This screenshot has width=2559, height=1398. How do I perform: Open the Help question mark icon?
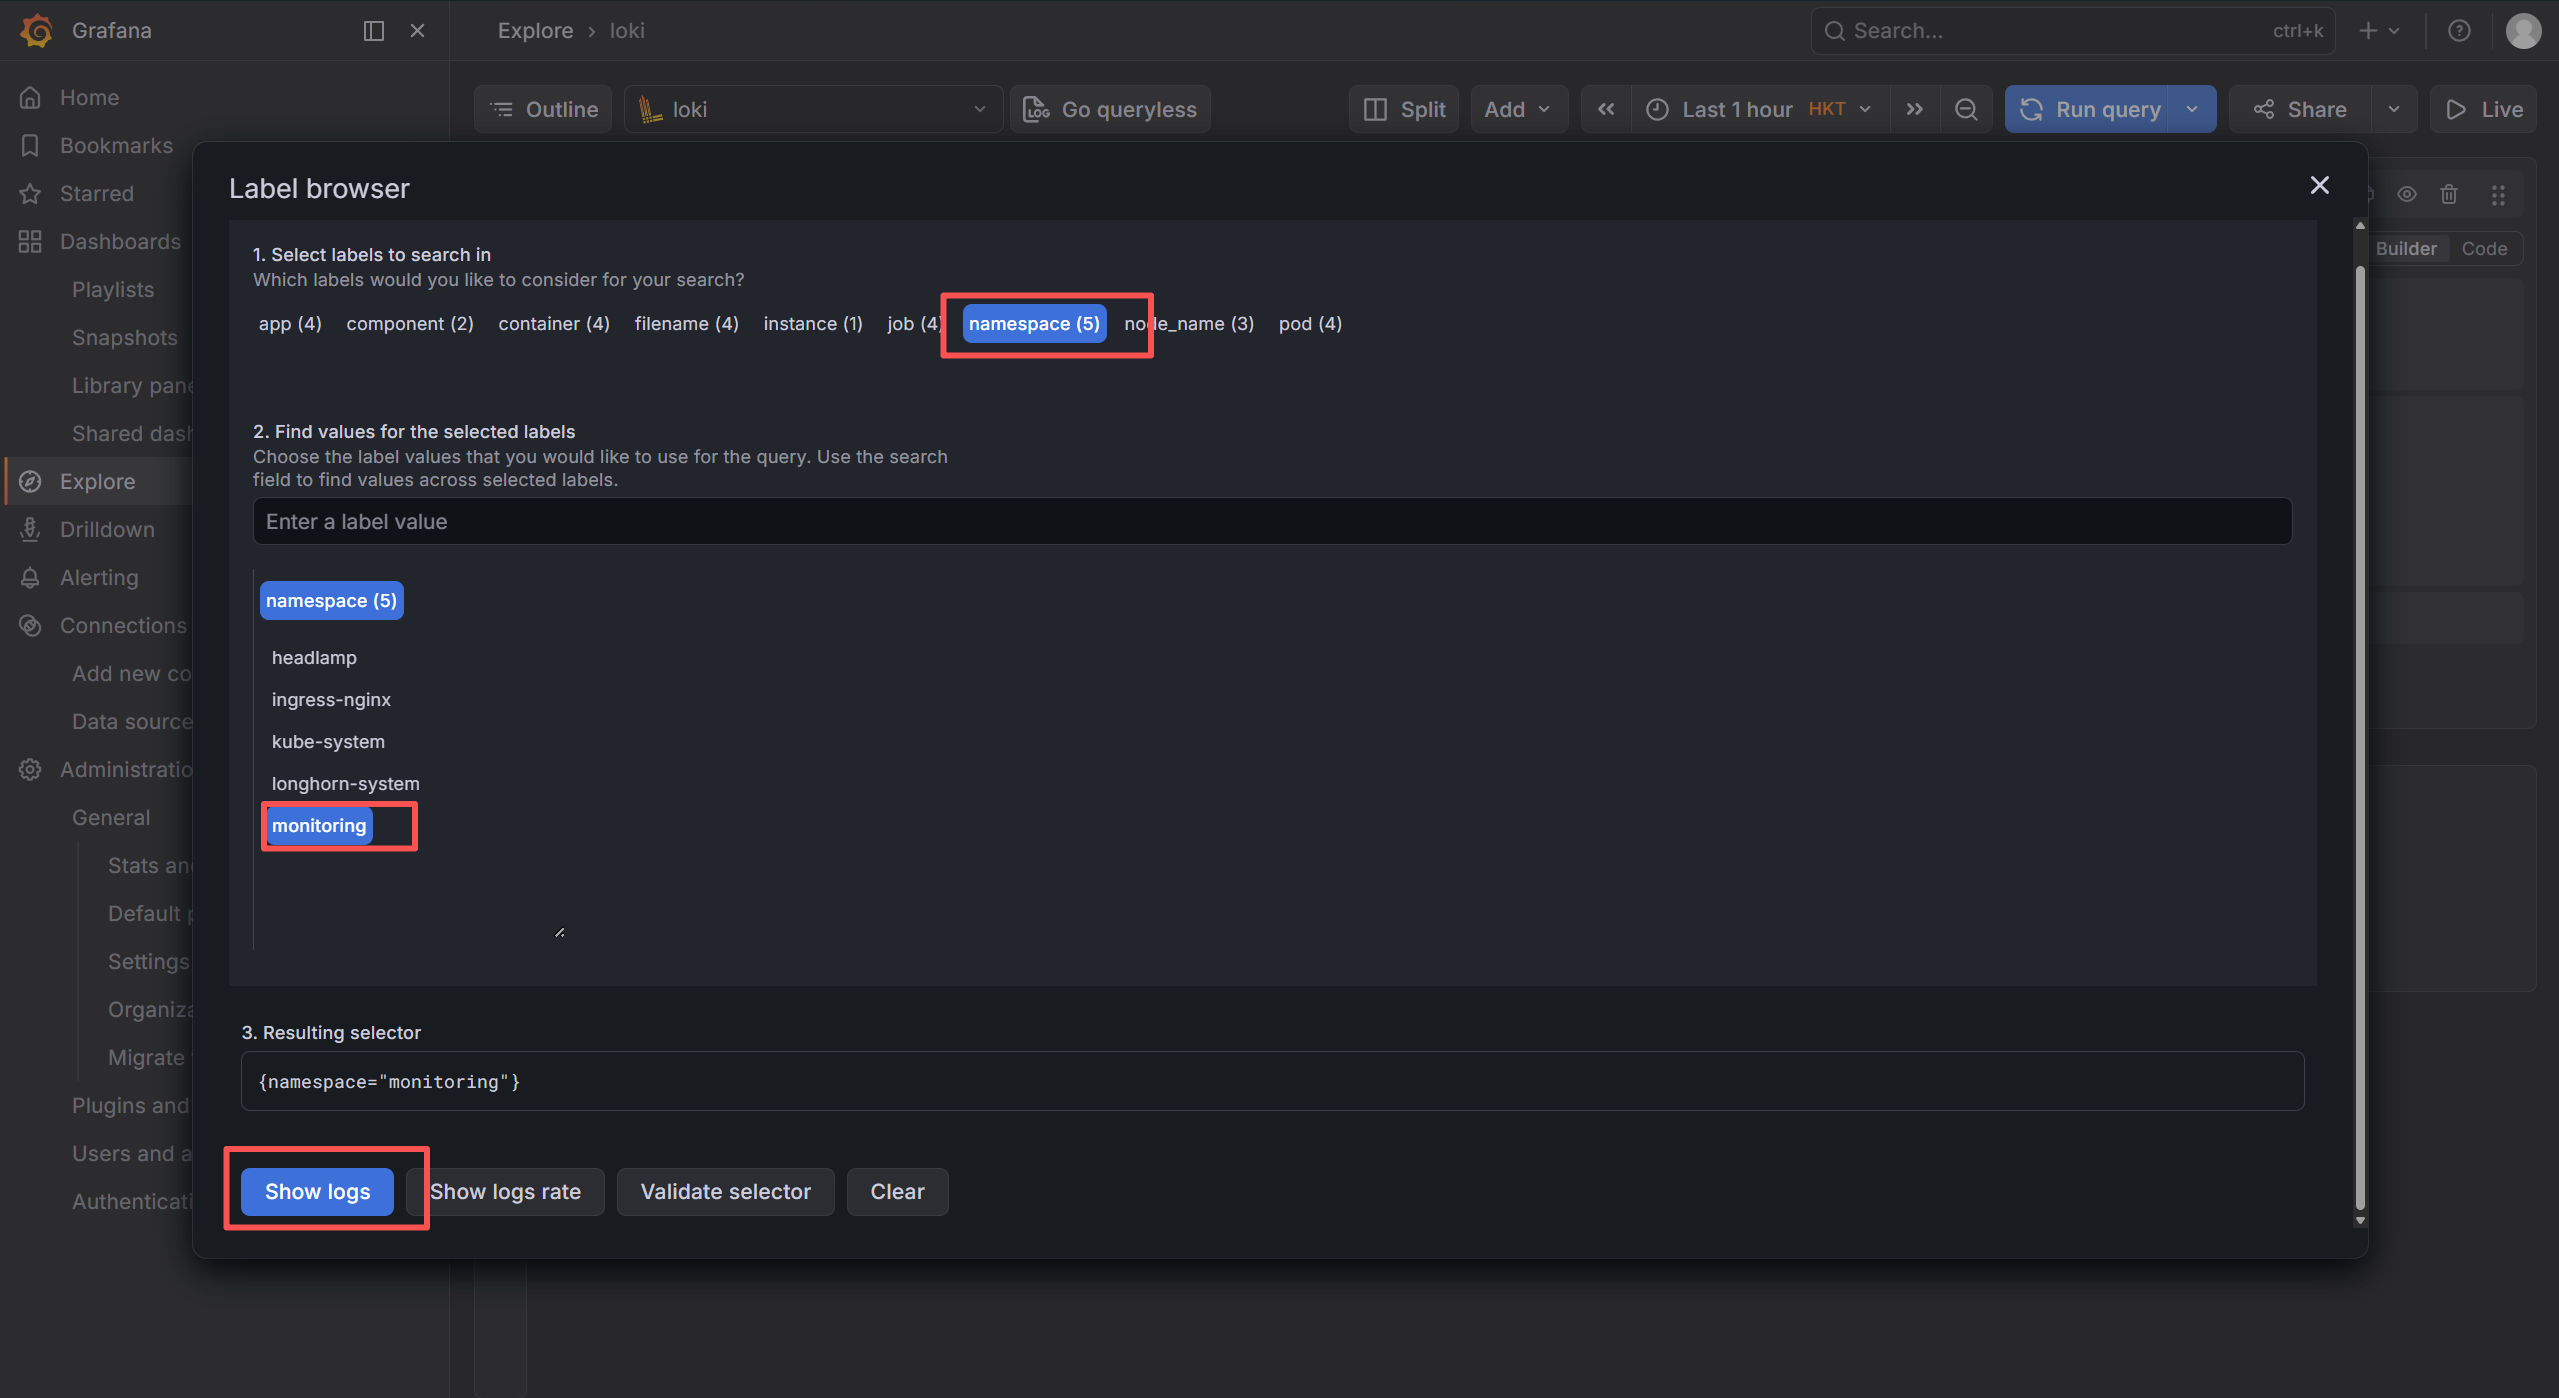point(2459,31)
